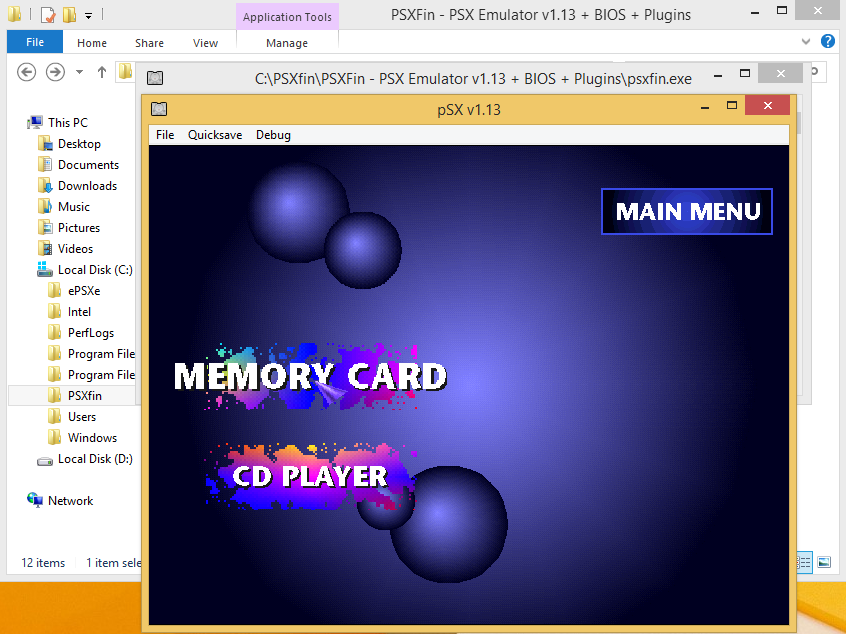Screen dimensions: 846x634
Task: Click the This PC computer icon
Action: (x=35, y=122)
